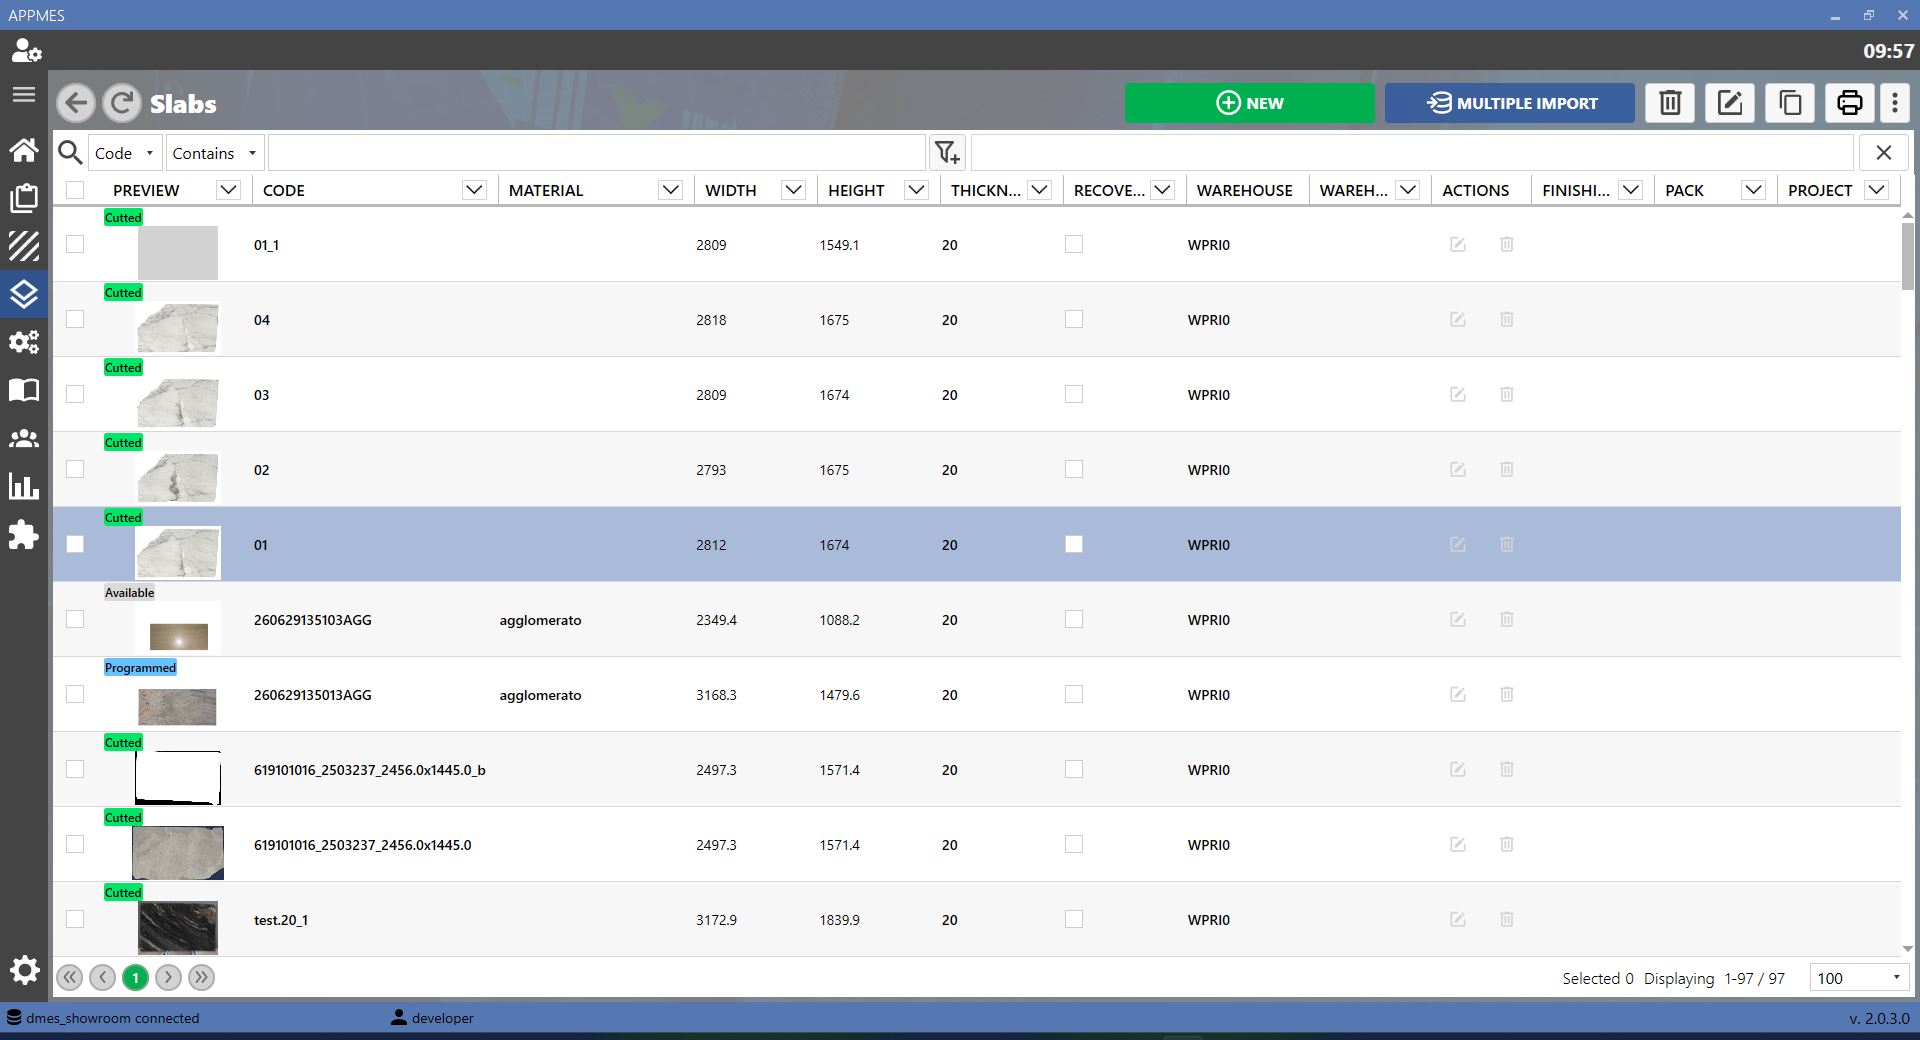
Task: Open the page size 100 dropdown
Action: [x=1858, y=978]
